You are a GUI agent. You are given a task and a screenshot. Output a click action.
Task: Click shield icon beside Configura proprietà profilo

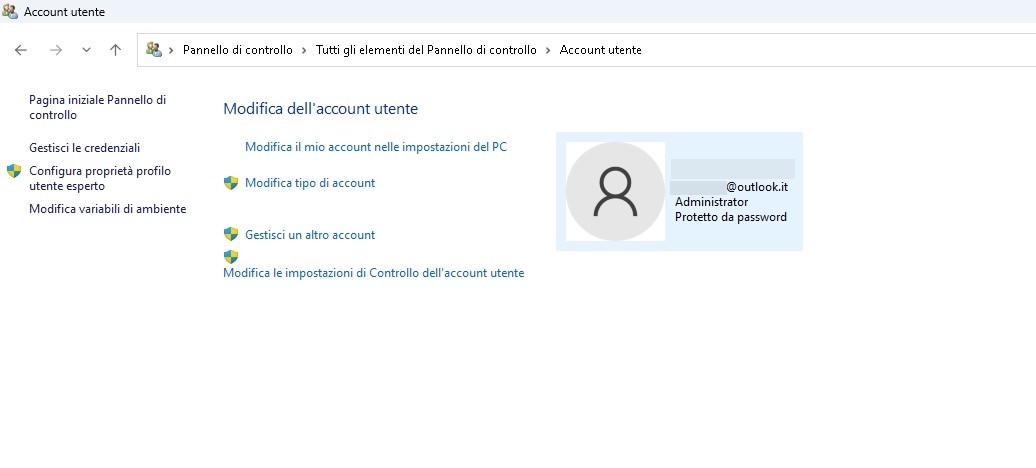(14, 171)
